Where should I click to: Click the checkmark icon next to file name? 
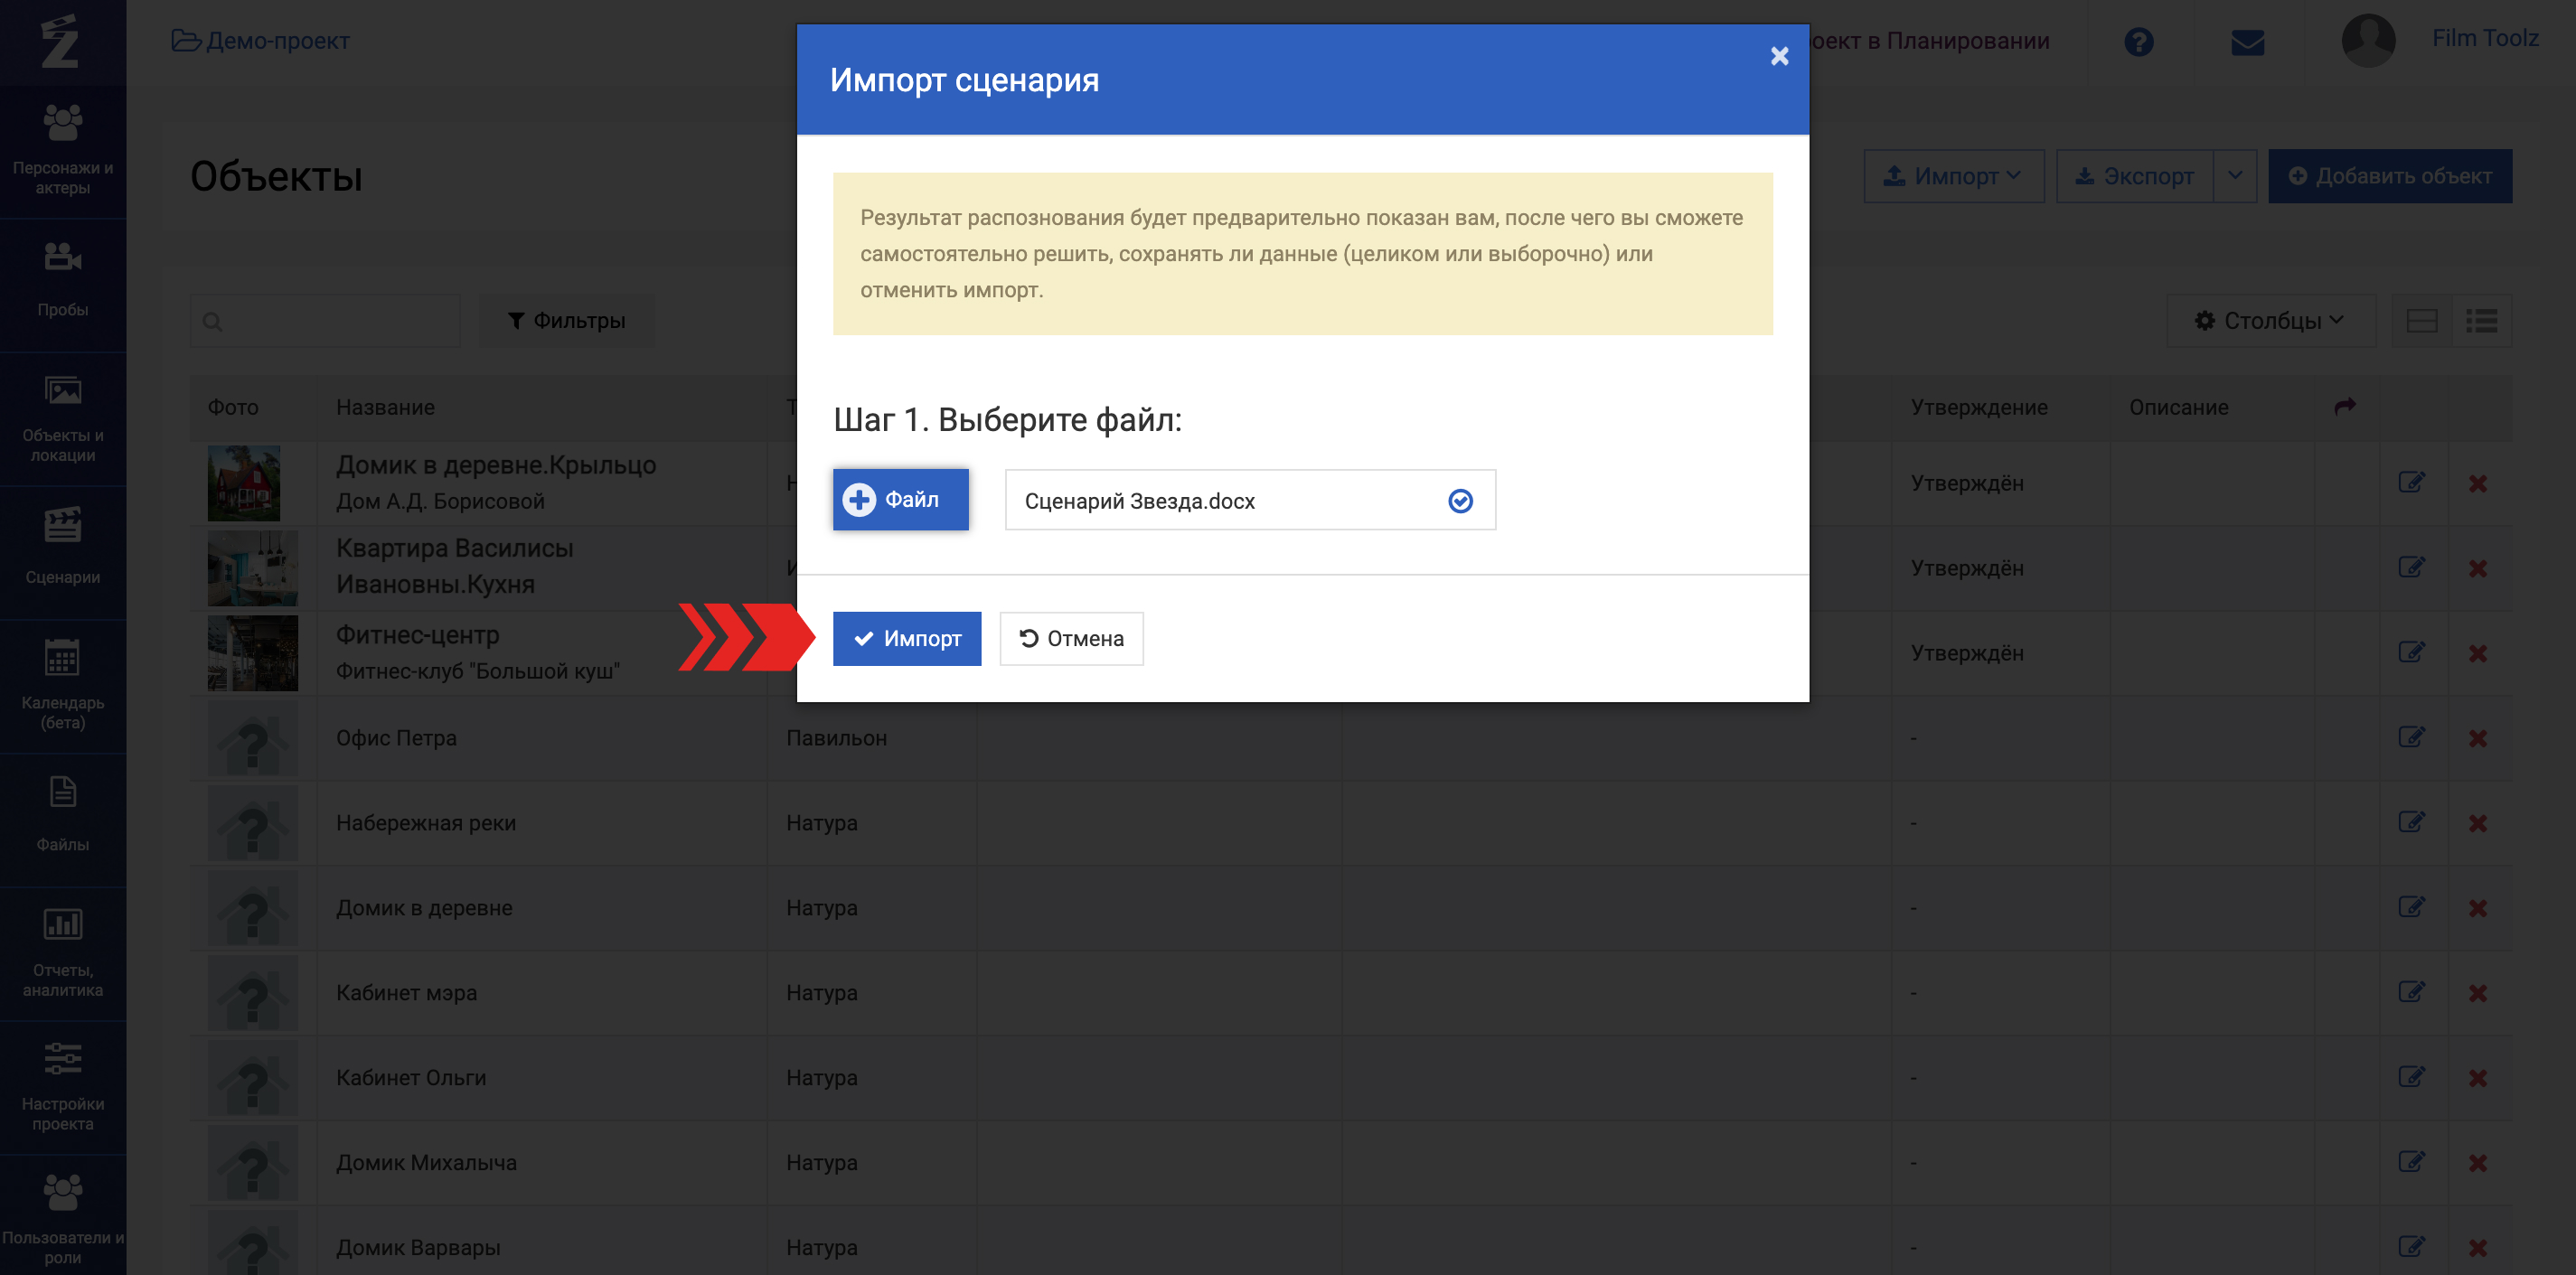1460,500
